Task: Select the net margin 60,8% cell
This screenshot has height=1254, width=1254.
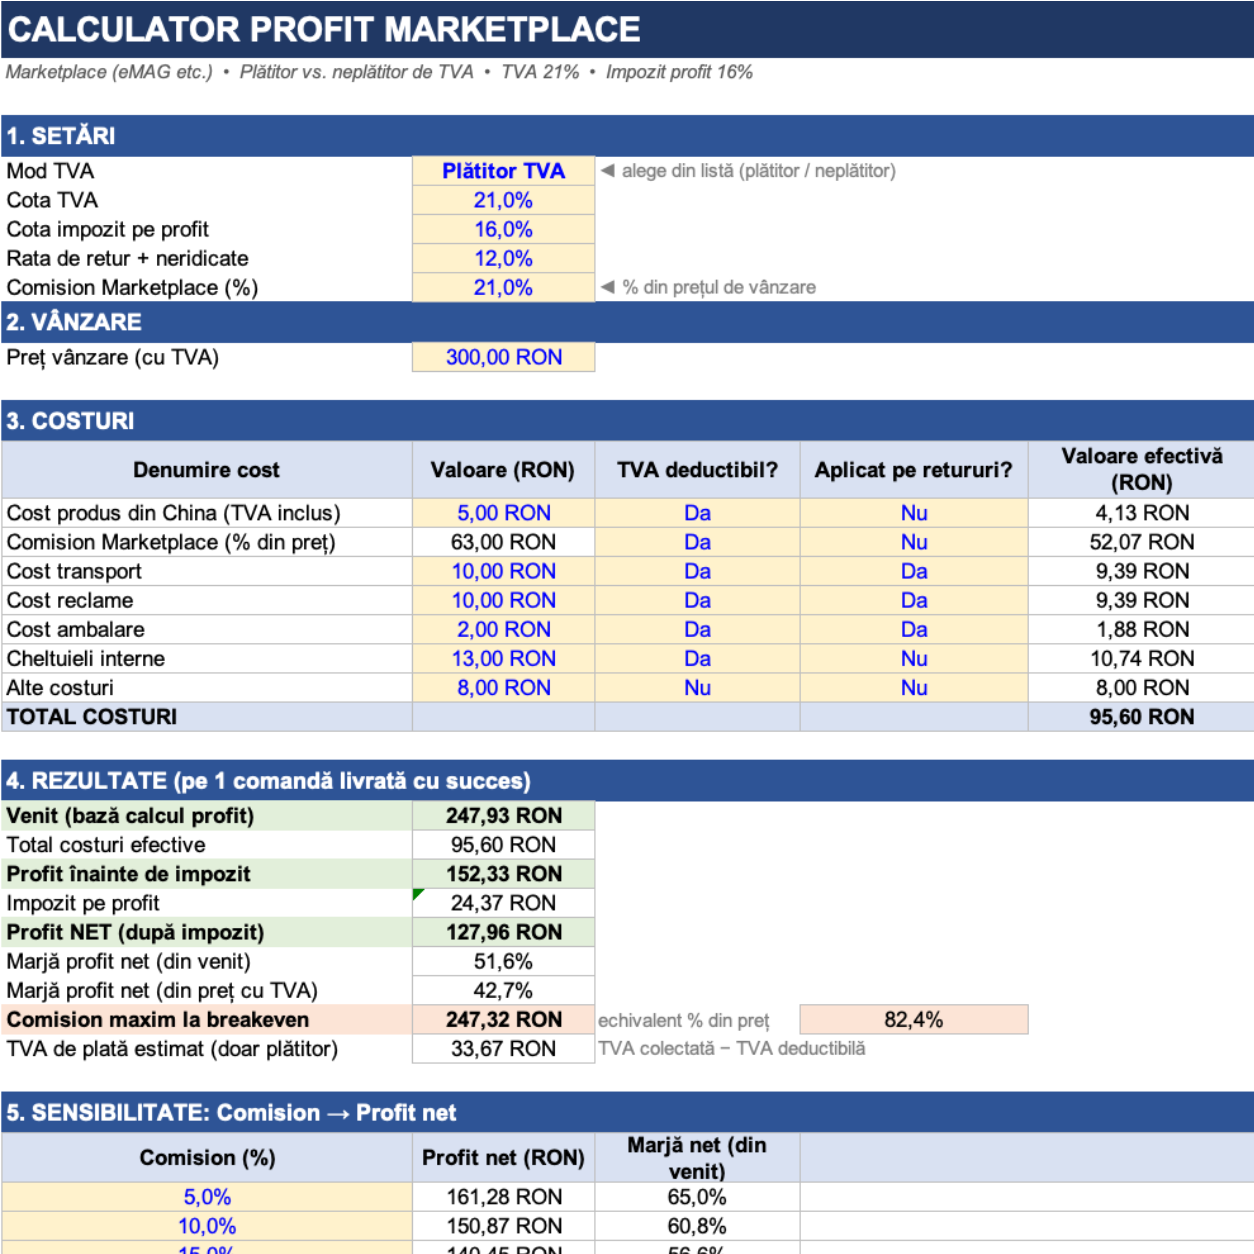Action: [x=697, y=1226]
